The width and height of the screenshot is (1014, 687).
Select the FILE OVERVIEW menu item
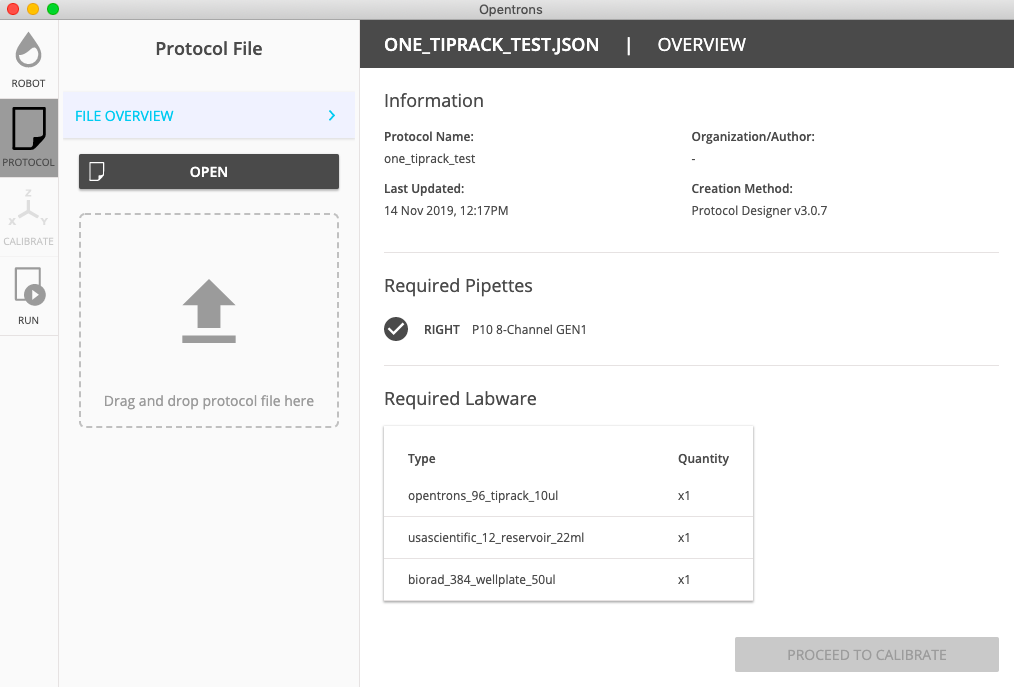tap(209, 115)
